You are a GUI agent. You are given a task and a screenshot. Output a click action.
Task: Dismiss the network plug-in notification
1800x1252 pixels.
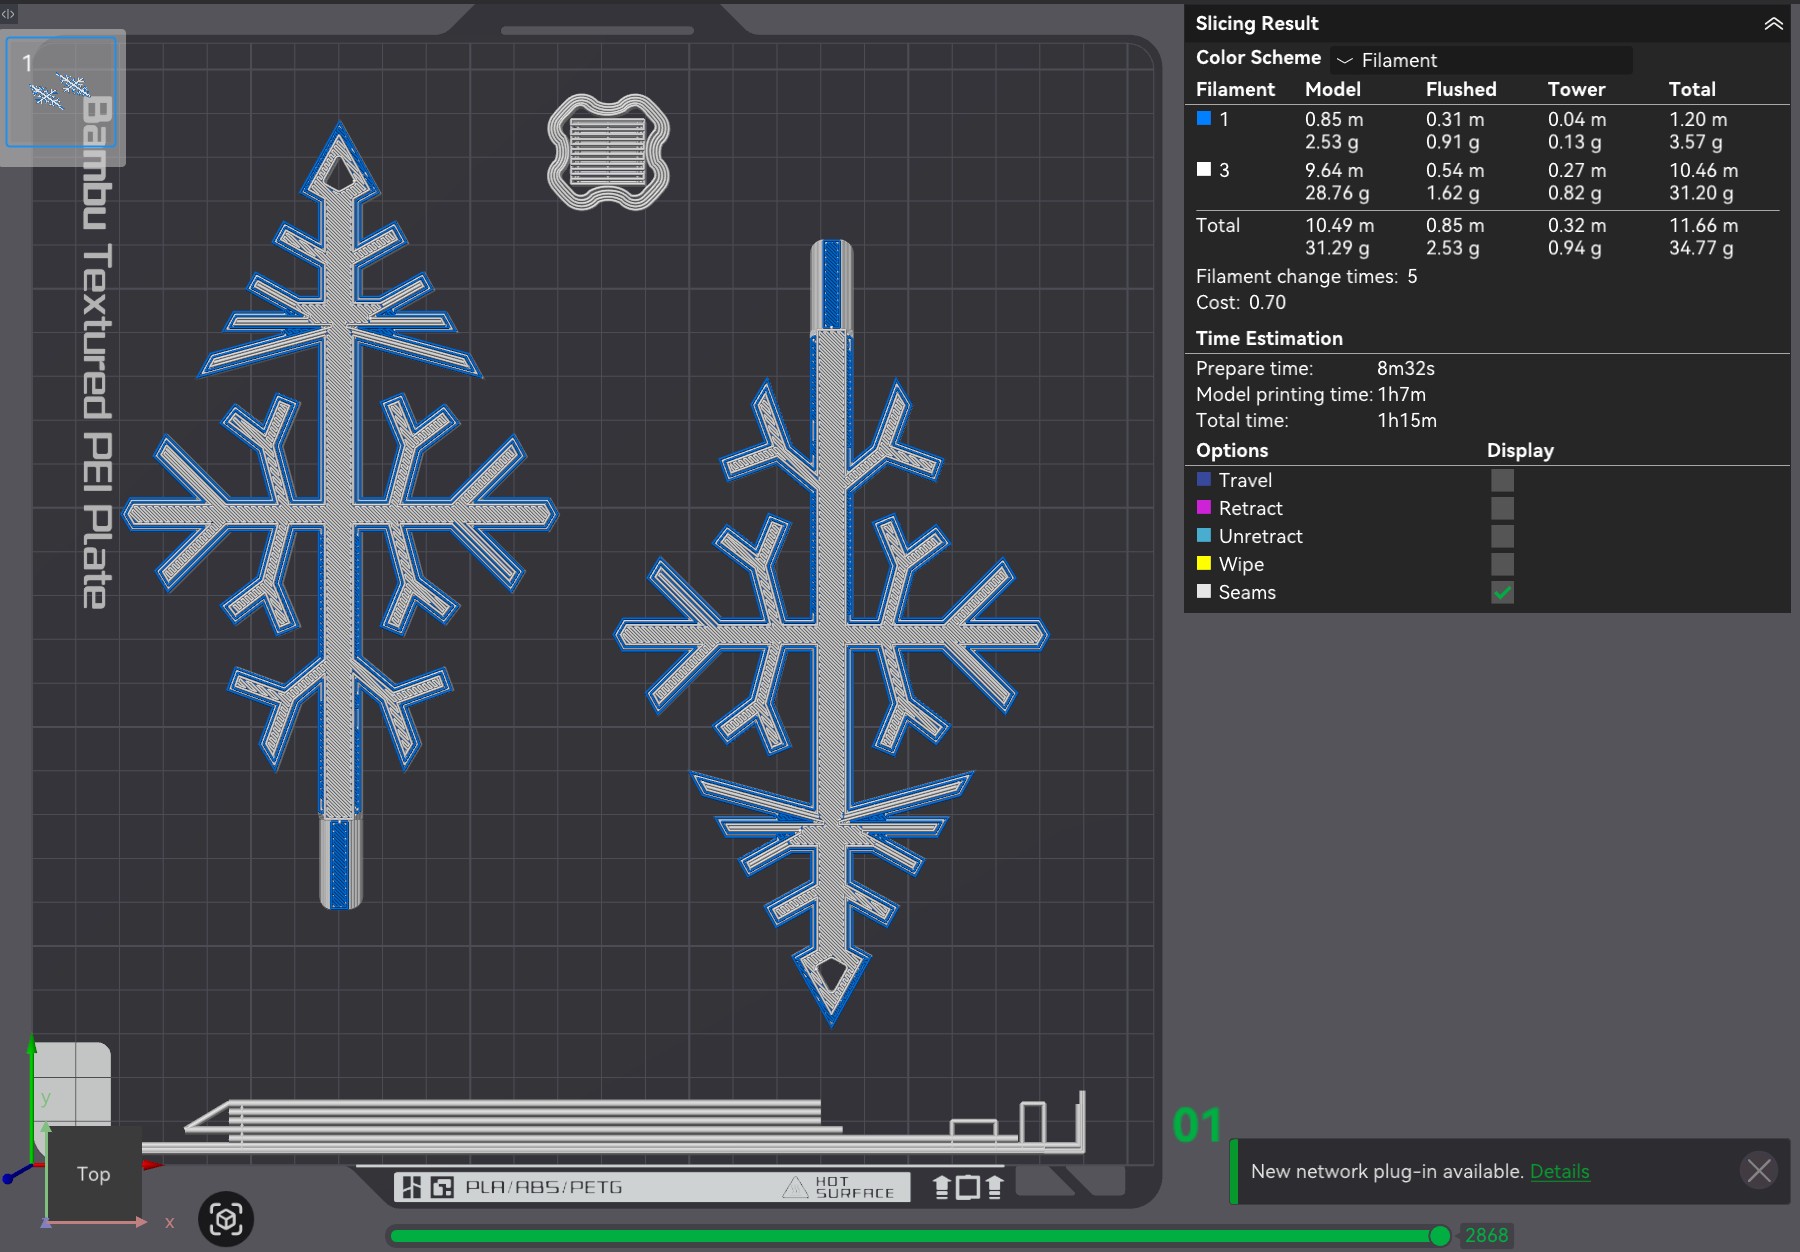click(x=1759, y=1170)
